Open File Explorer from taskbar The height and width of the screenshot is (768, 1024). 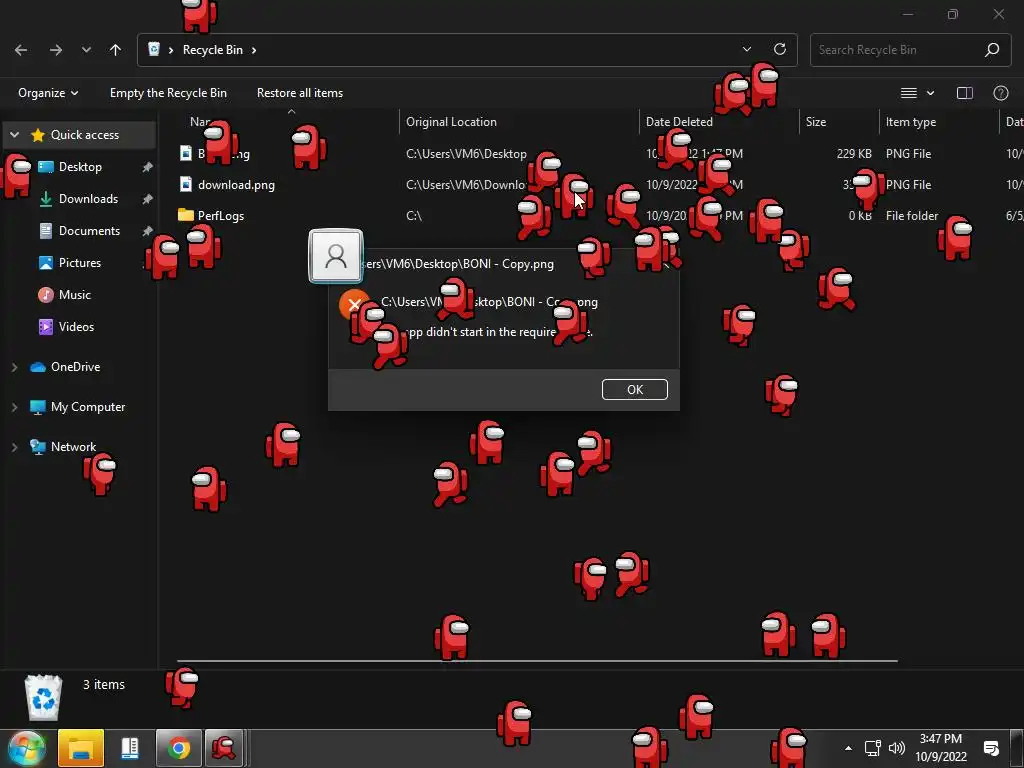tap(81, 748)
